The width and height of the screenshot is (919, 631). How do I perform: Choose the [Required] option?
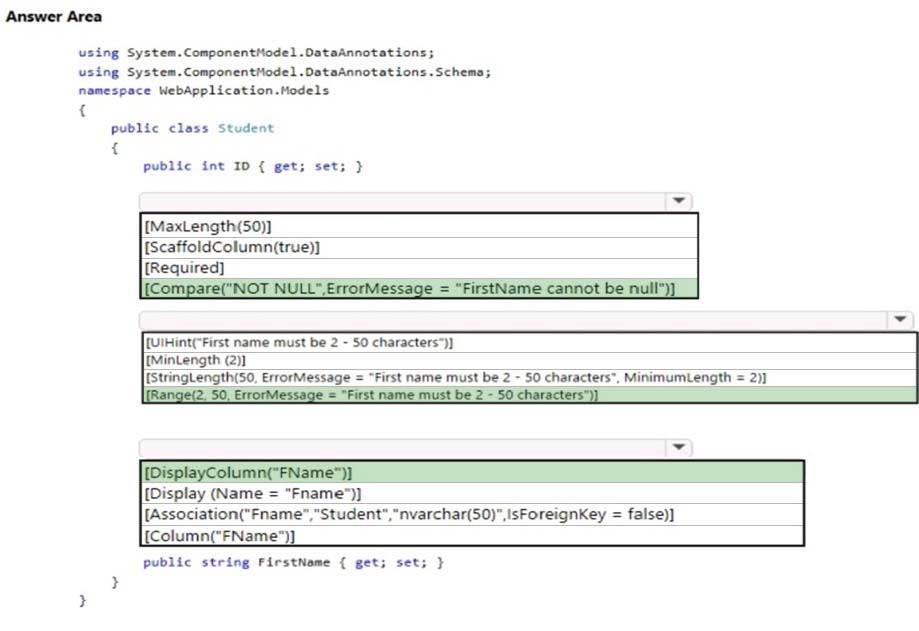tap(419, 268)
